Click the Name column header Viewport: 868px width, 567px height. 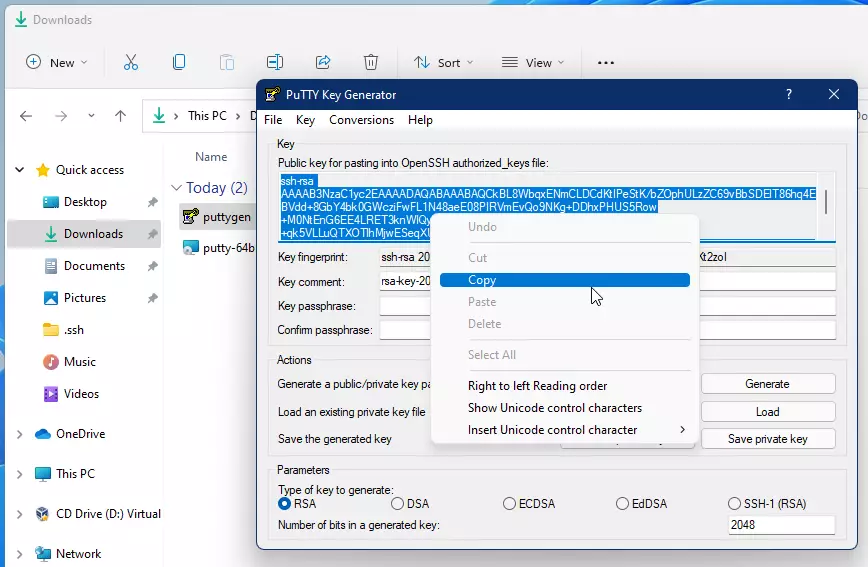coord(211,157)
